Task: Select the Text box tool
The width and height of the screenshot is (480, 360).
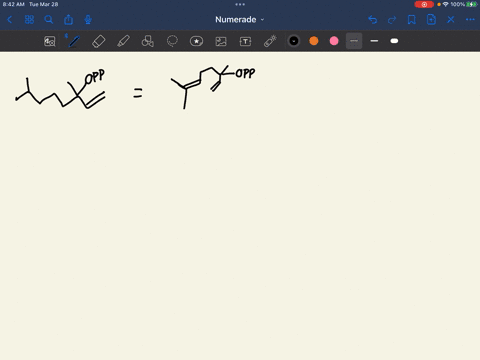Action: point(245,41)
